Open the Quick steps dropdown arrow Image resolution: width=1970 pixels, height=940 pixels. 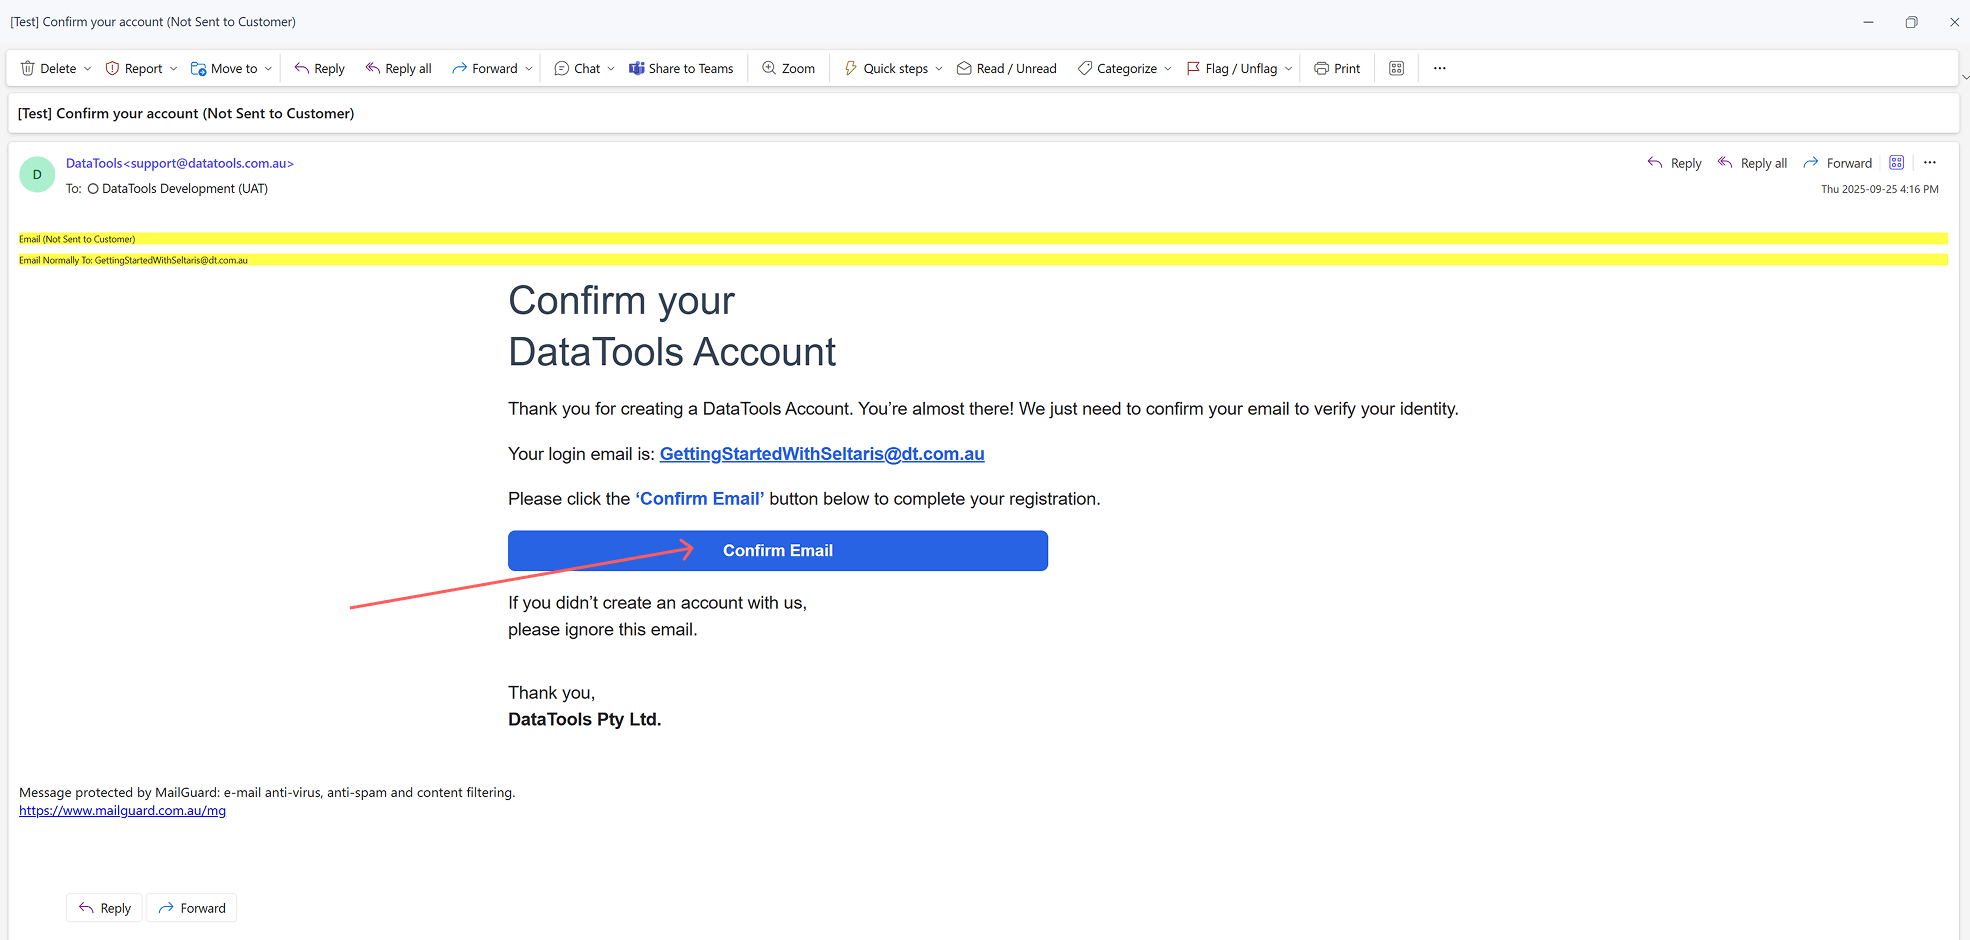[x=939, y=68]
